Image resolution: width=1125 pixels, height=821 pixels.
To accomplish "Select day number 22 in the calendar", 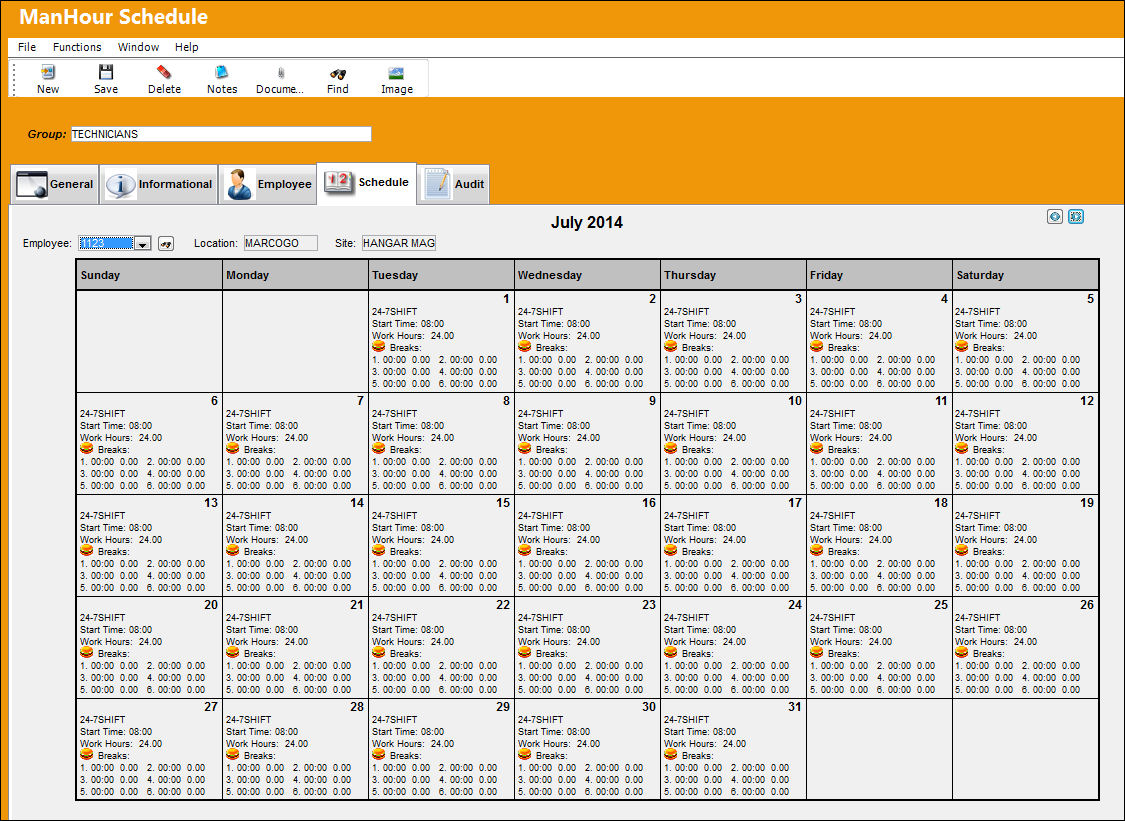I will coord(503,604).
